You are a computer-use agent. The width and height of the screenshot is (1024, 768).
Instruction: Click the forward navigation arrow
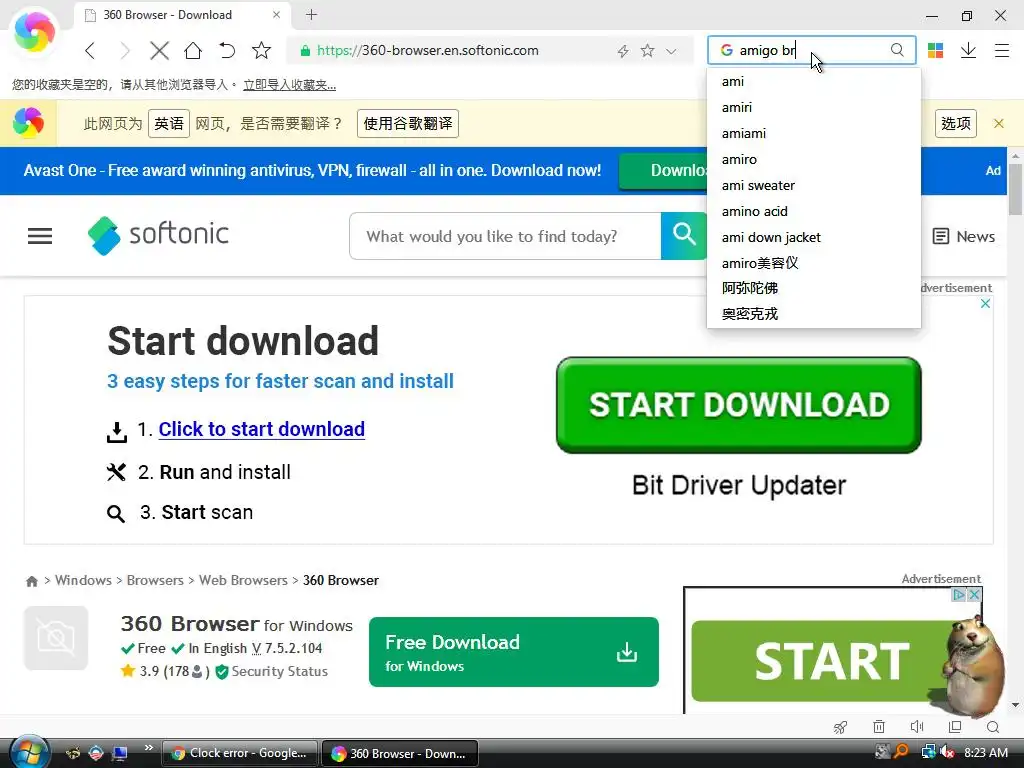[125, 50]
